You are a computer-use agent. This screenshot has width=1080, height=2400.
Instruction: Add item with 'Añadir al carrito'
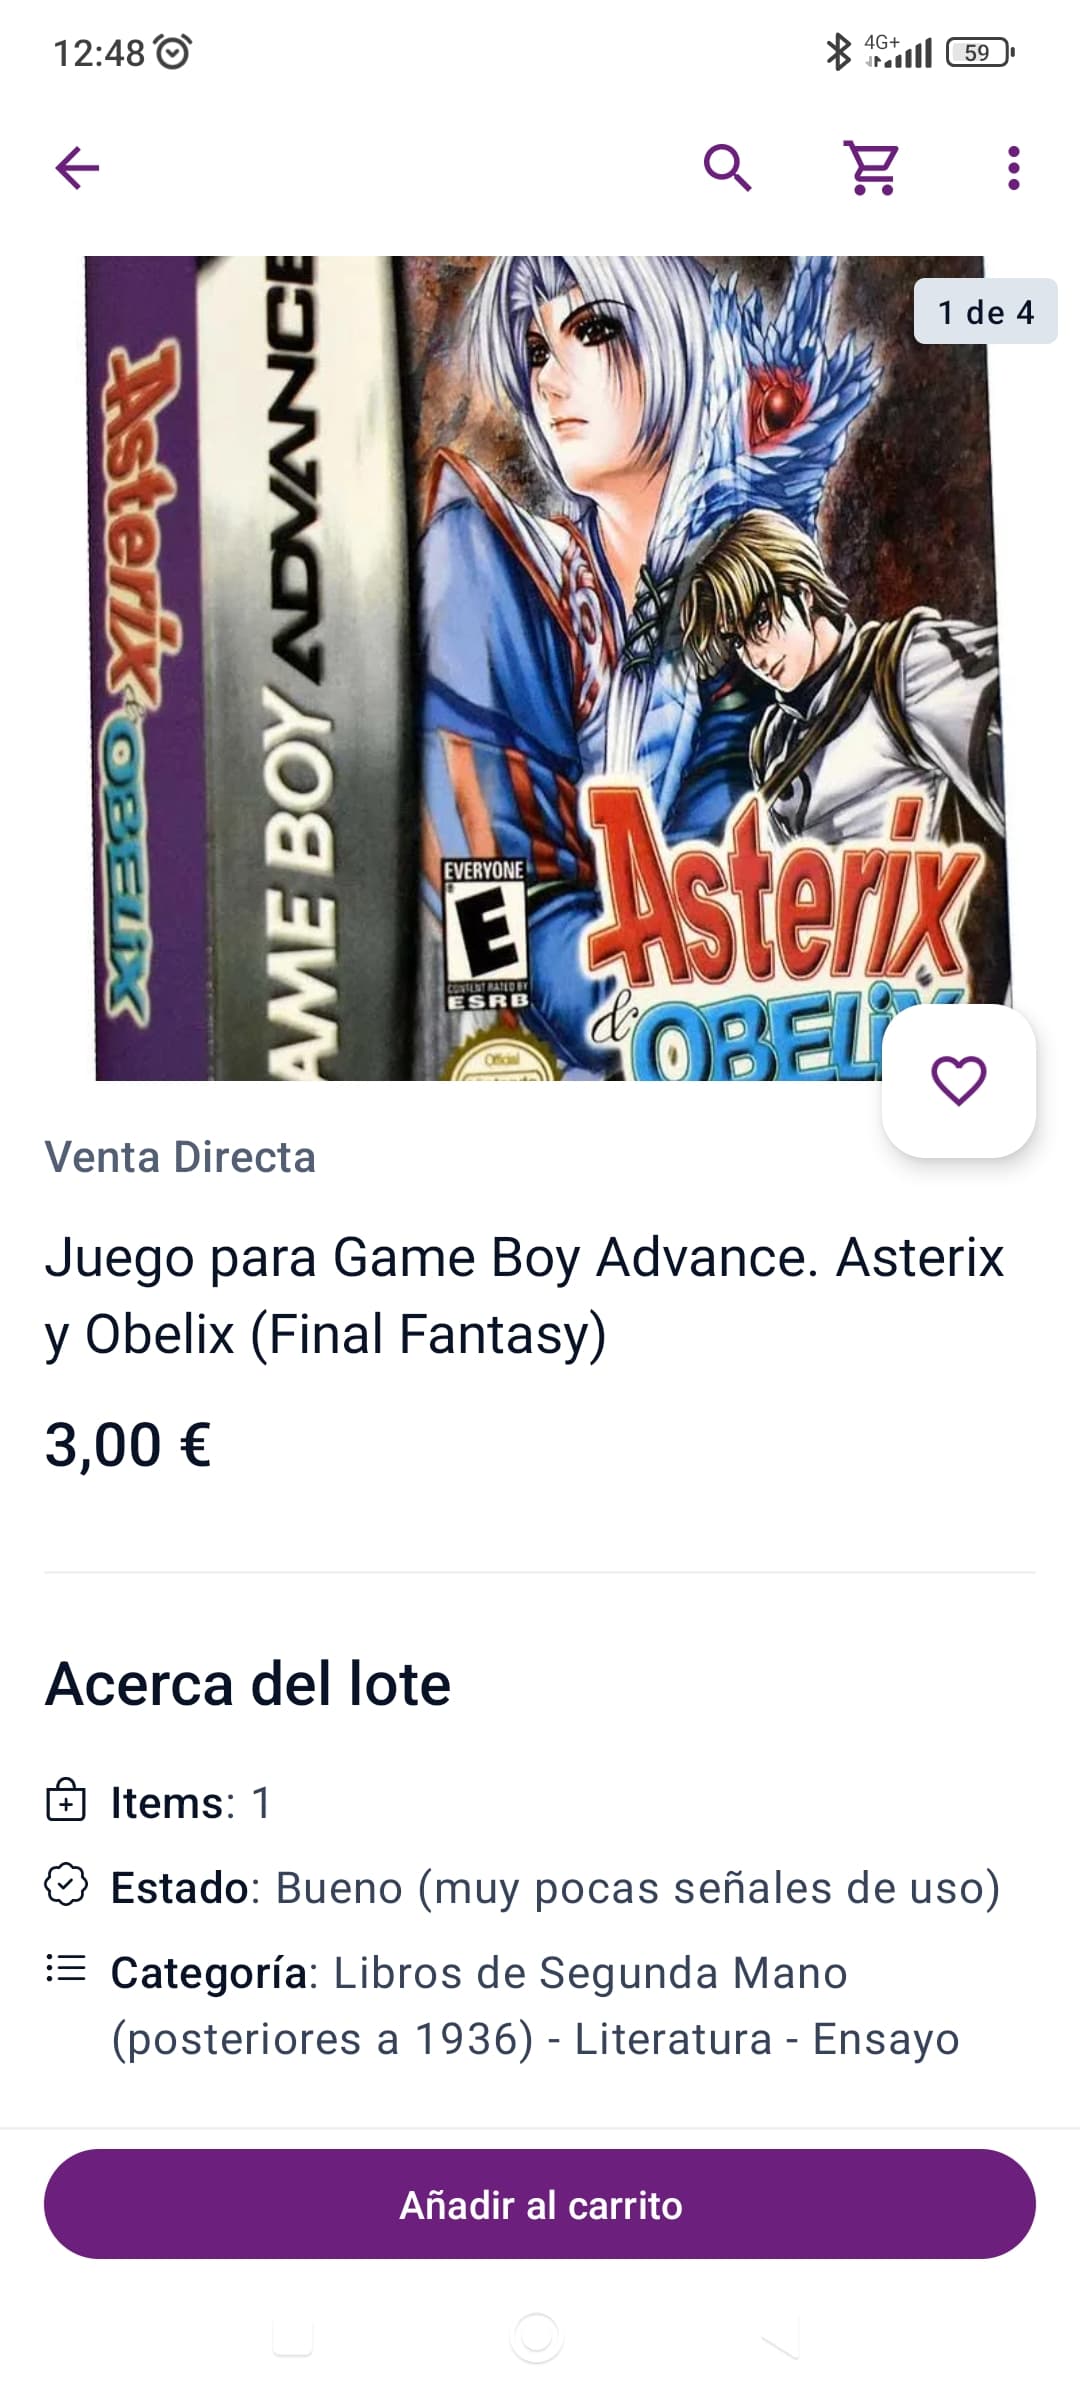[x=540, y=2204]
